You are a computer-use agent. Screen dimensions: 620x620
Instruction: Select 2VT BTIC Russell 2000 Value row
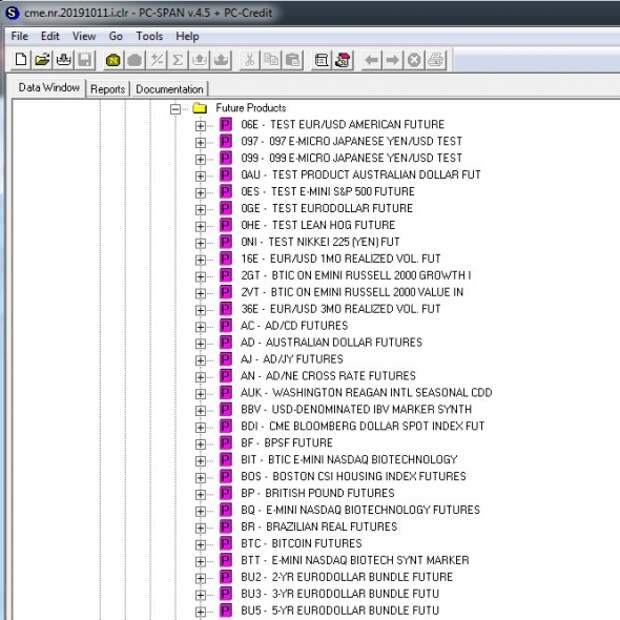click(x=352, y=292)
